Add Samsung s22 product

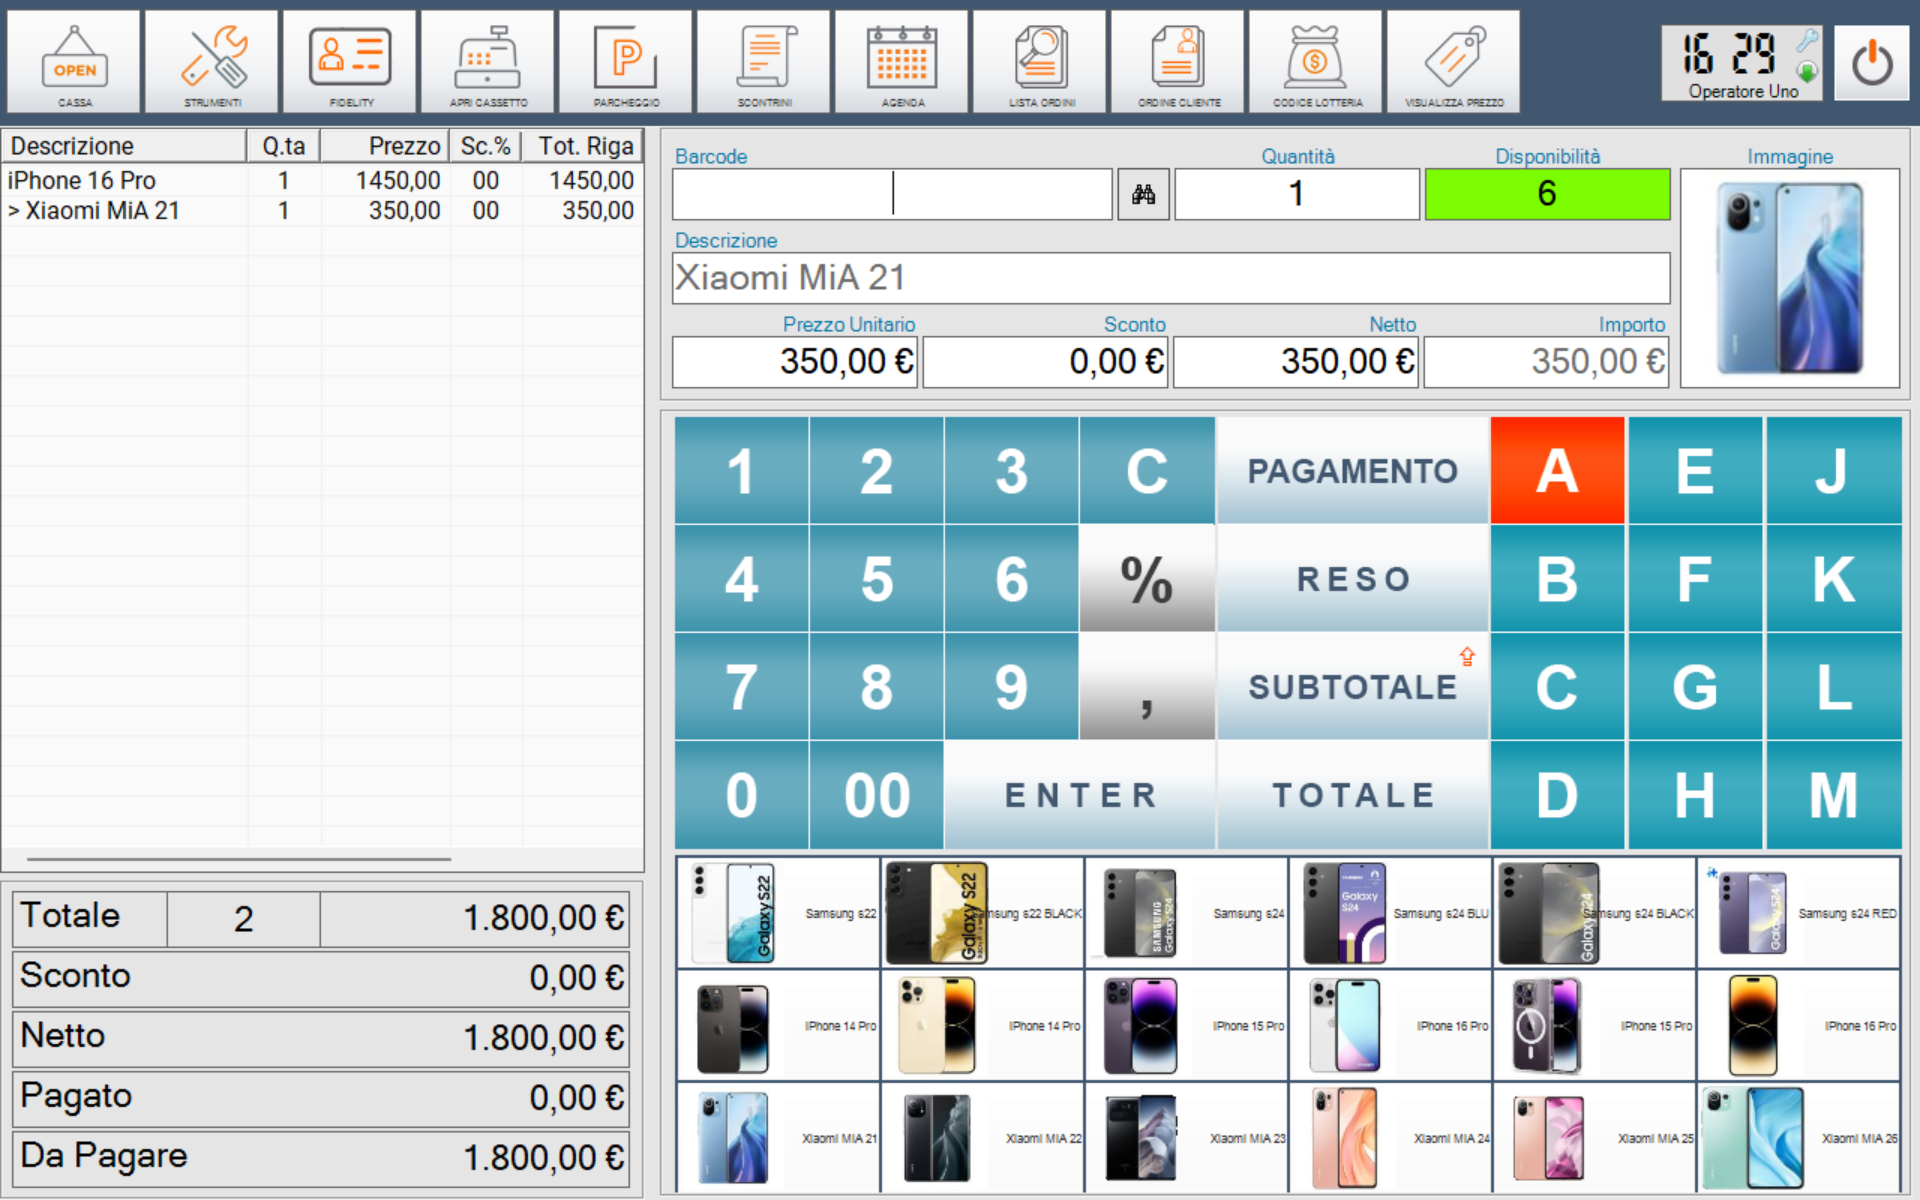778,913
